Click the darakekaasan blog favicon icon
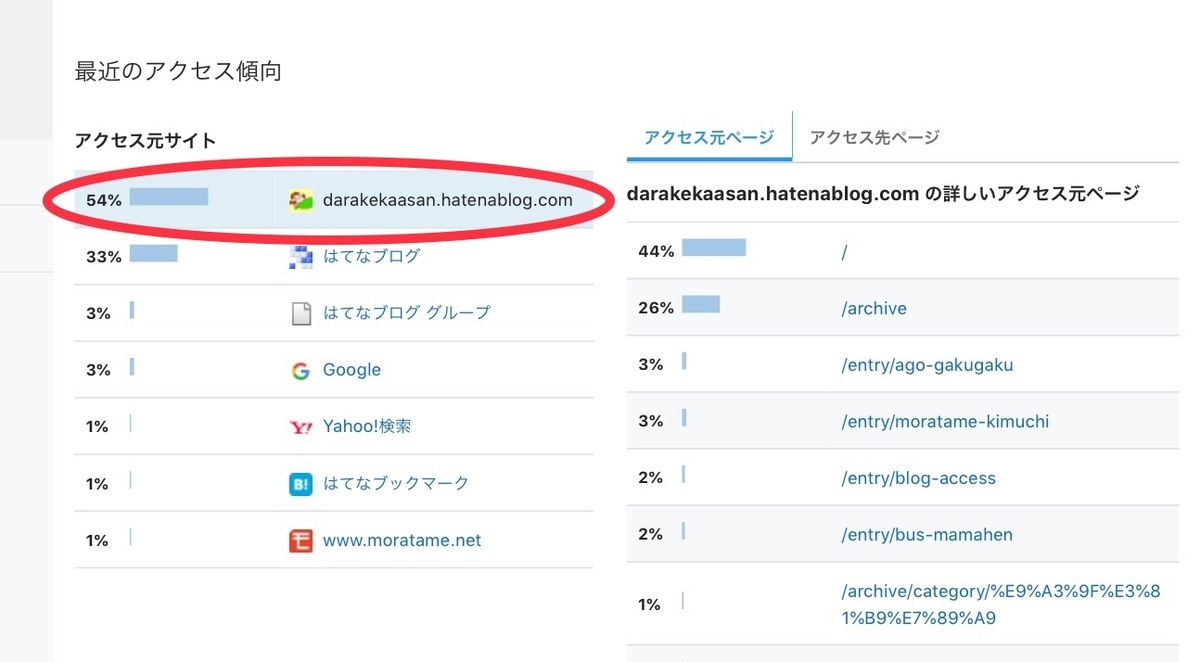 coord(301,200)
